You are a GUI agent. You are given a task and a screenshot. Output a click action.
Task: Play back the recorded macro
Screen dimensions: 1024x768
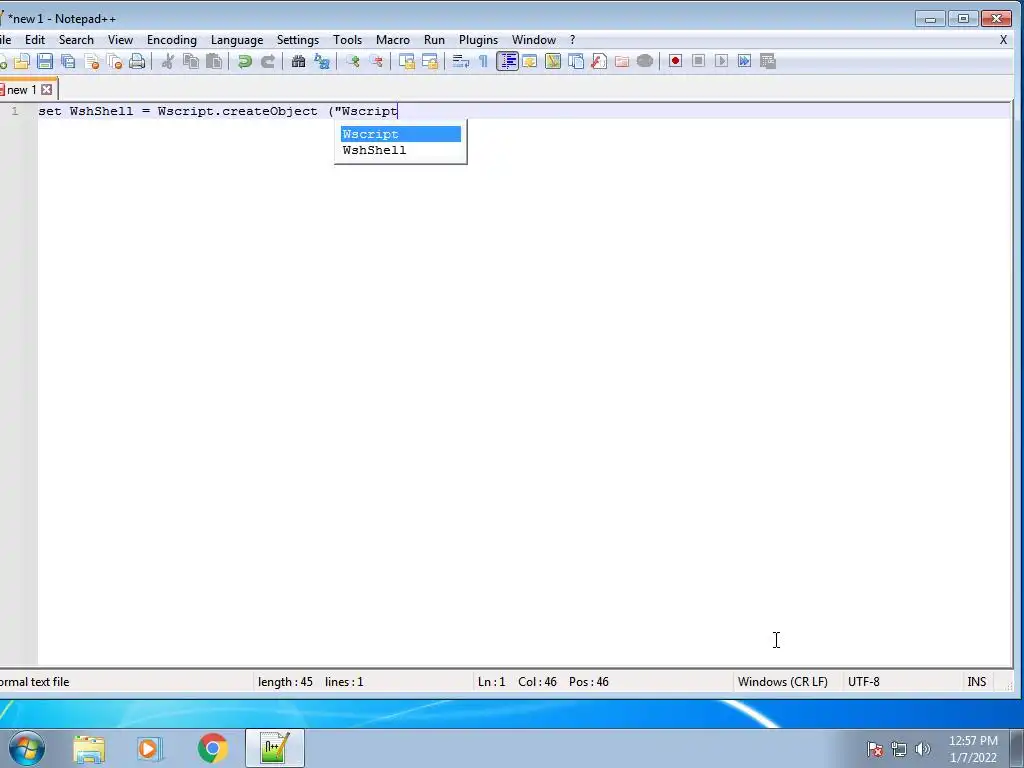click(721, 61)
